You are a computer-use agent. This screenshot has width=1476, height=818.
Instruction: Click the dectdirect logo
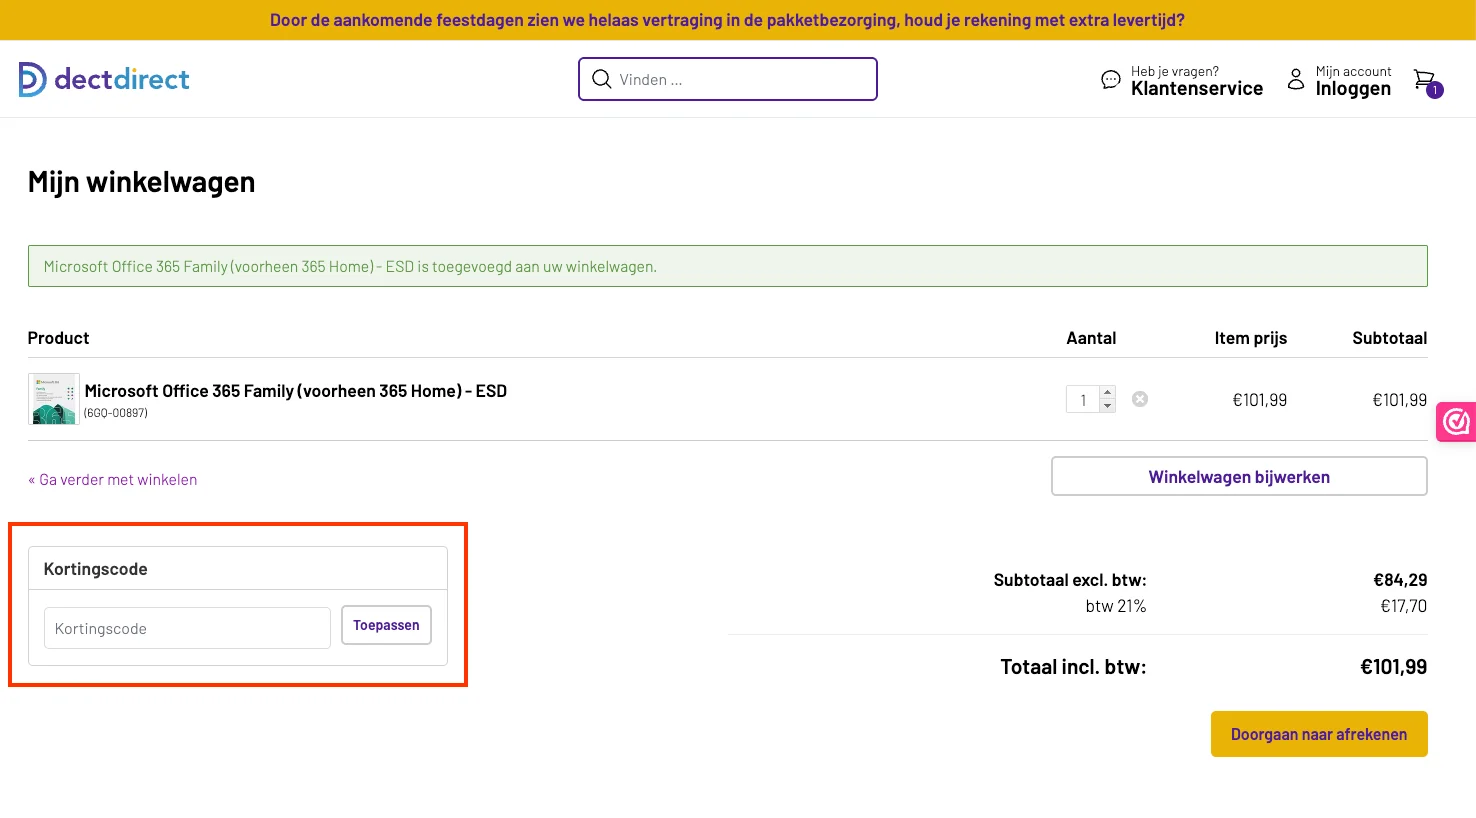(104, 79)
